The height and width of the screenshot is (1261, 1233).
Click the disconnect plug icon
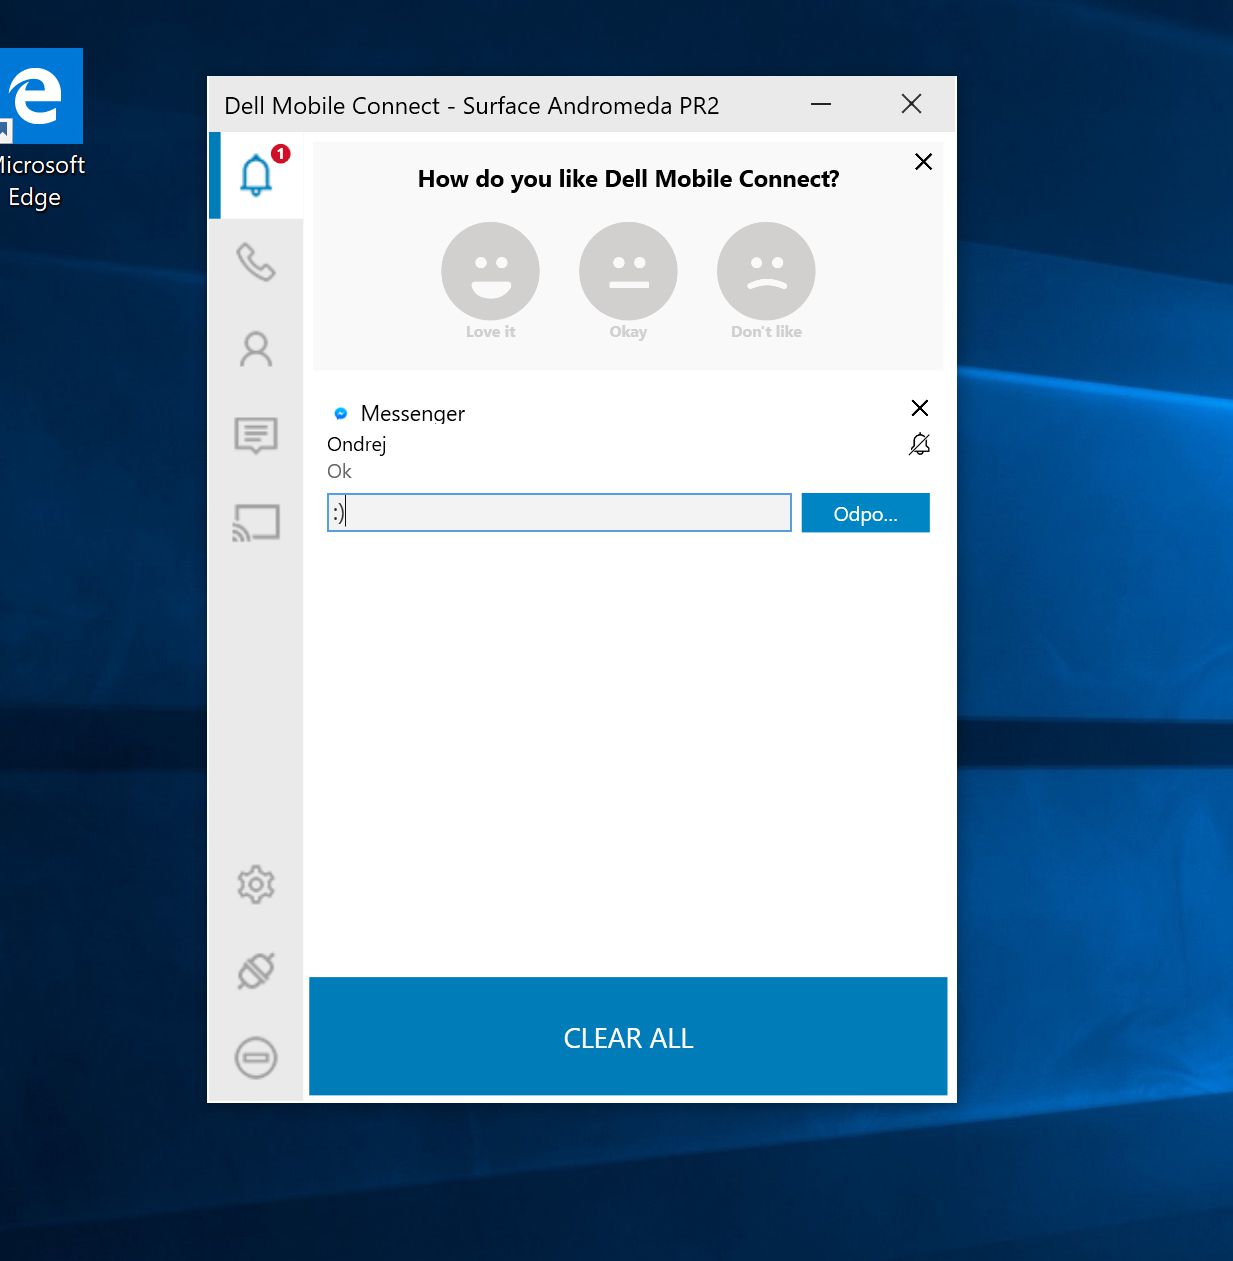pyautogui.click(x=256, y=971)
